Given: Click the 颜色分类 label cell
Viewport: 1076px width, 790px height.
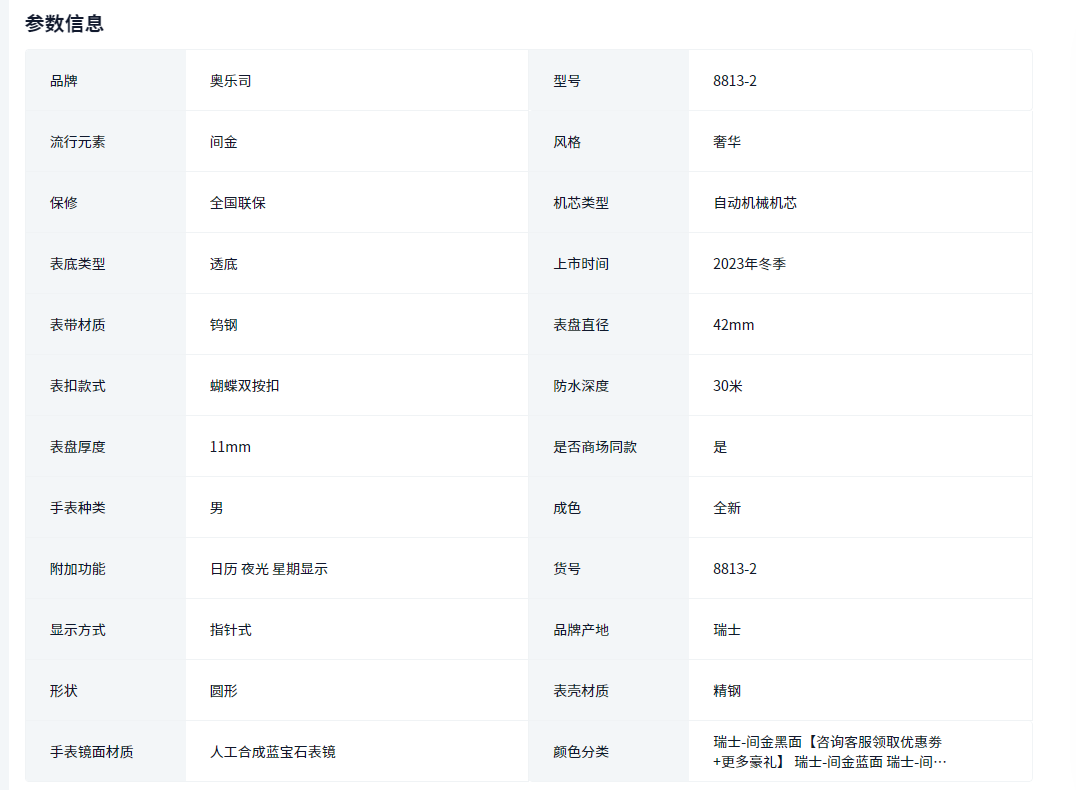Looking at the screenshot, I should 581,752.
